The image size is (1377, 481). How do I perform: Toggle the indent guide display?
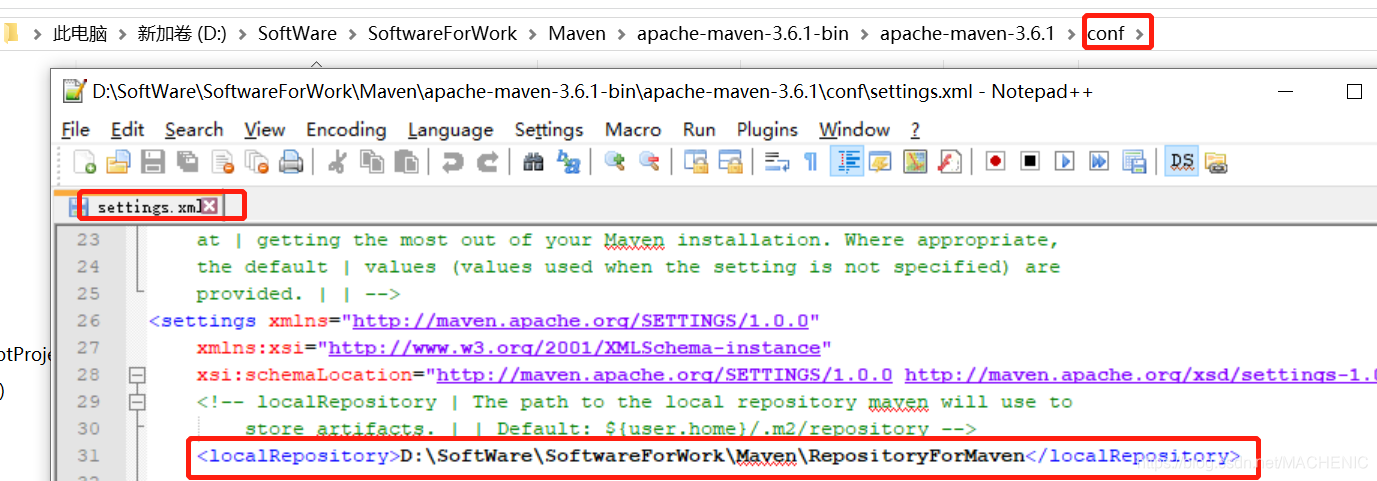847,162
